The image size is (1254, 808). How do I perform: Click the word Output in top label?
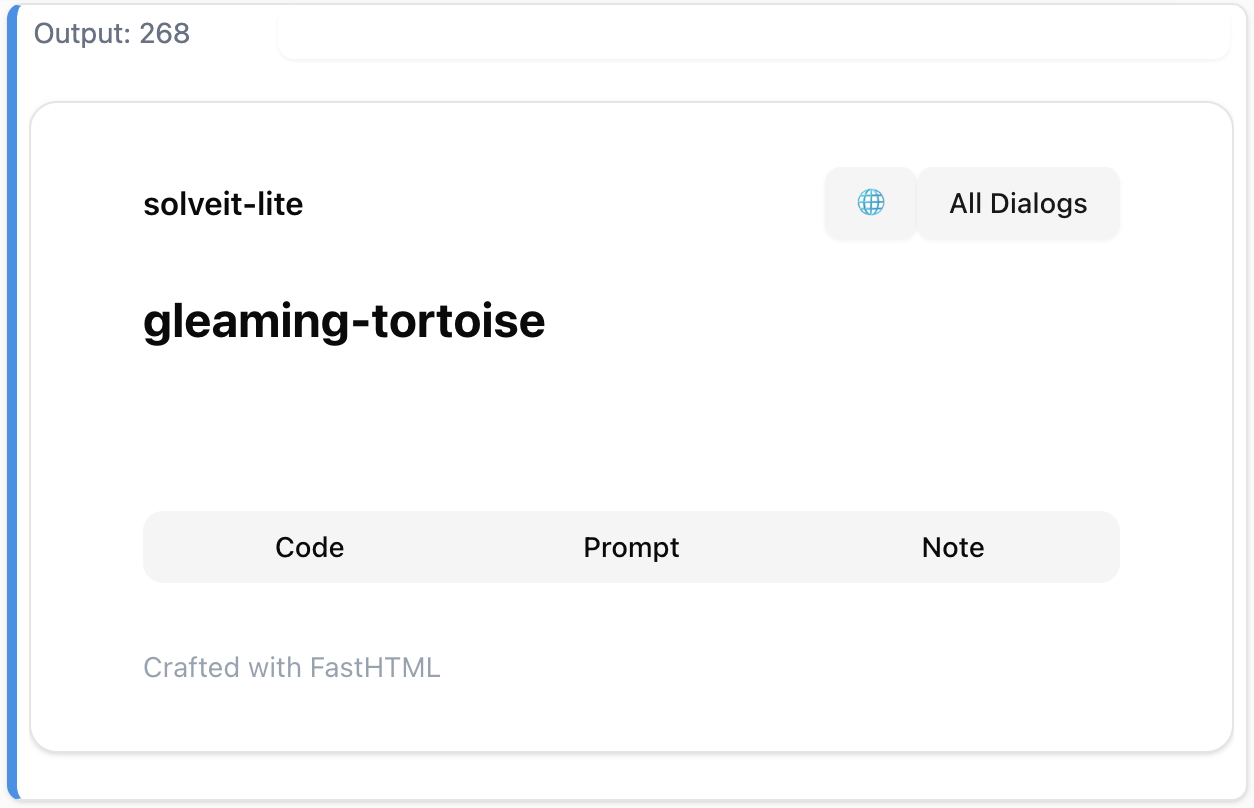[81, 34]
